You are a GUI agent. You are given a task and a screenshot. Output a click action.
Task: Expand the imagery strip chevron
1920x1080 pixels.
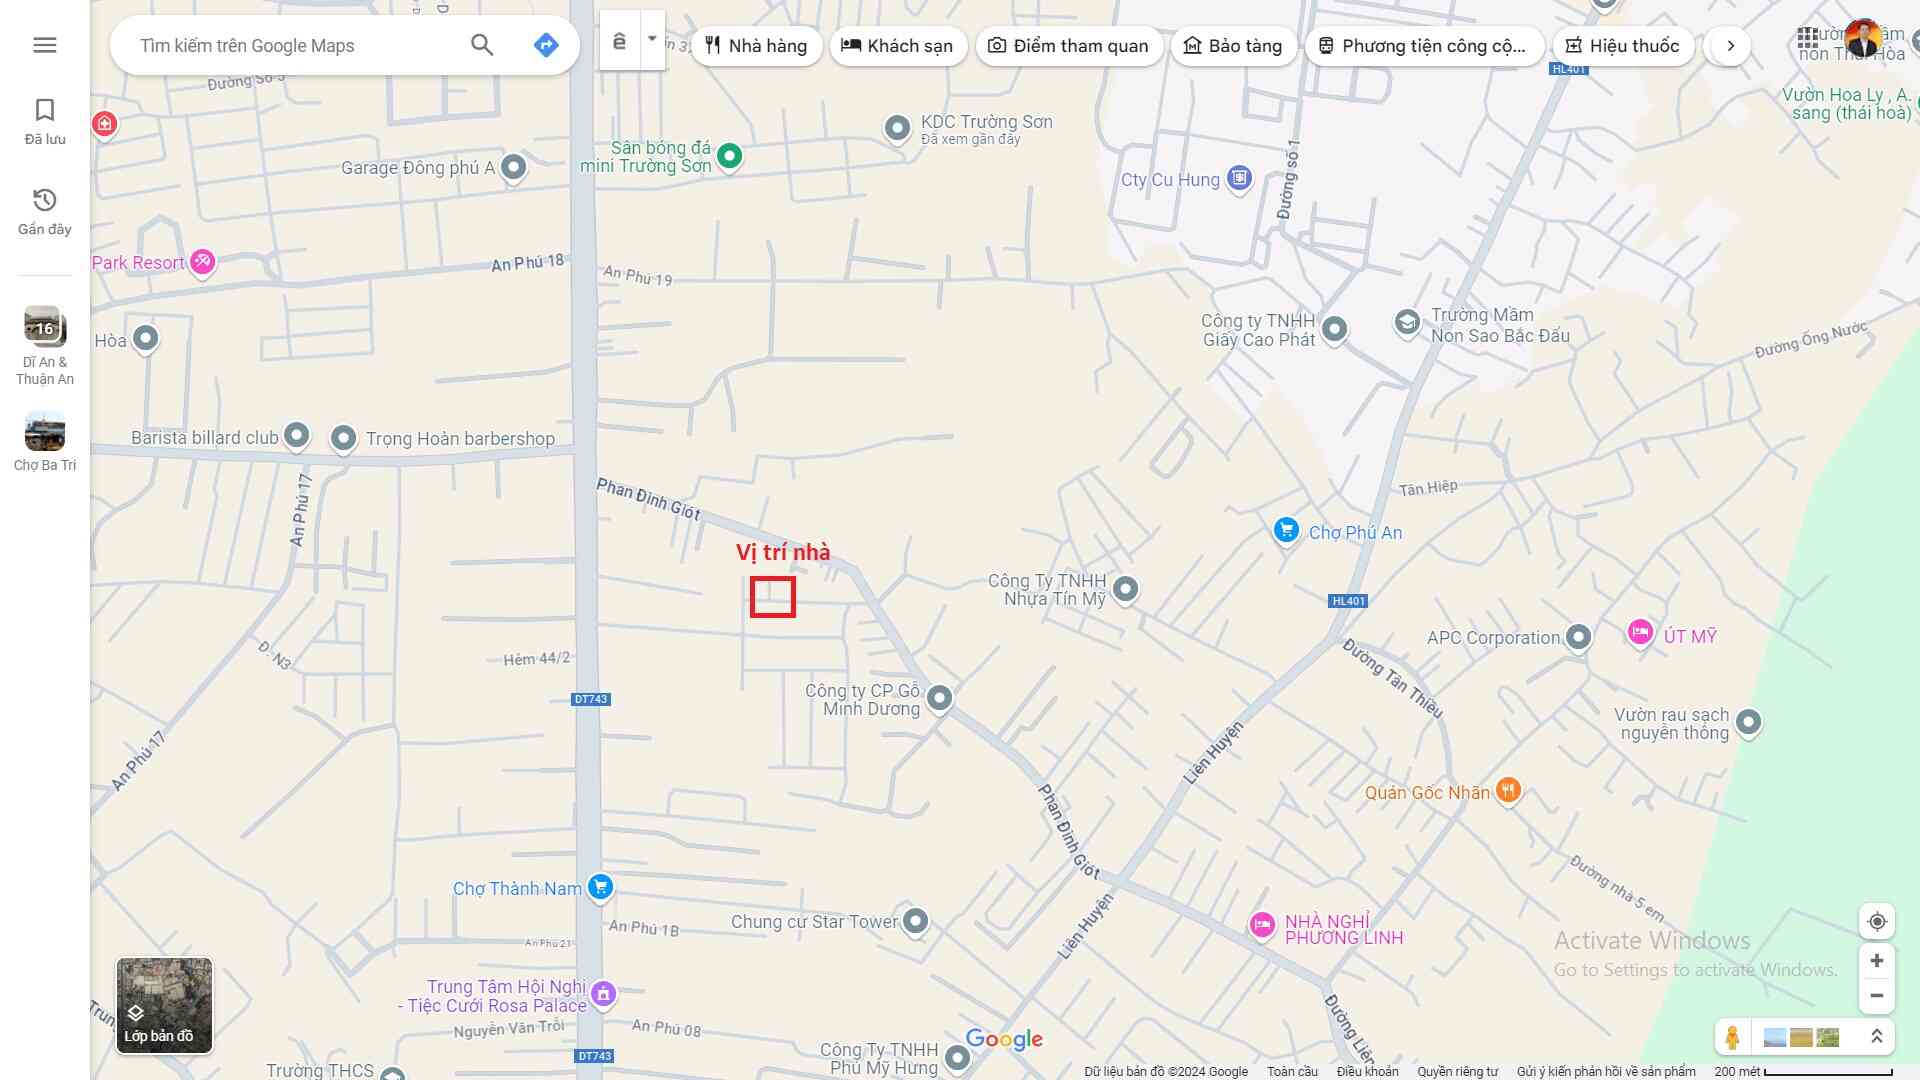point(1877,1037)
